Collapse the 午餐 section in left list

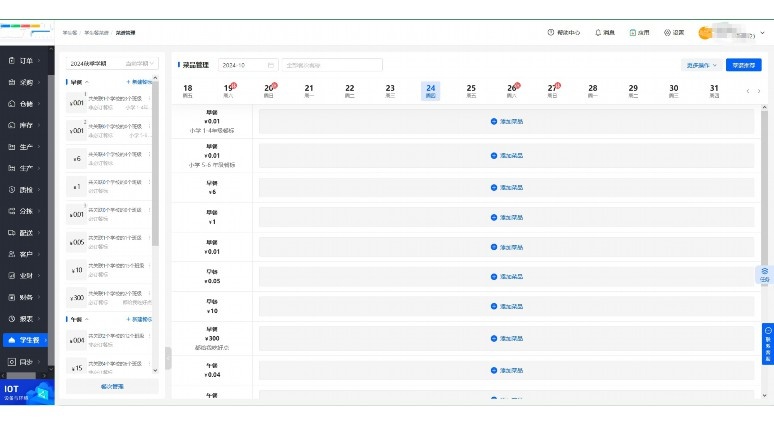pos(87,319)
